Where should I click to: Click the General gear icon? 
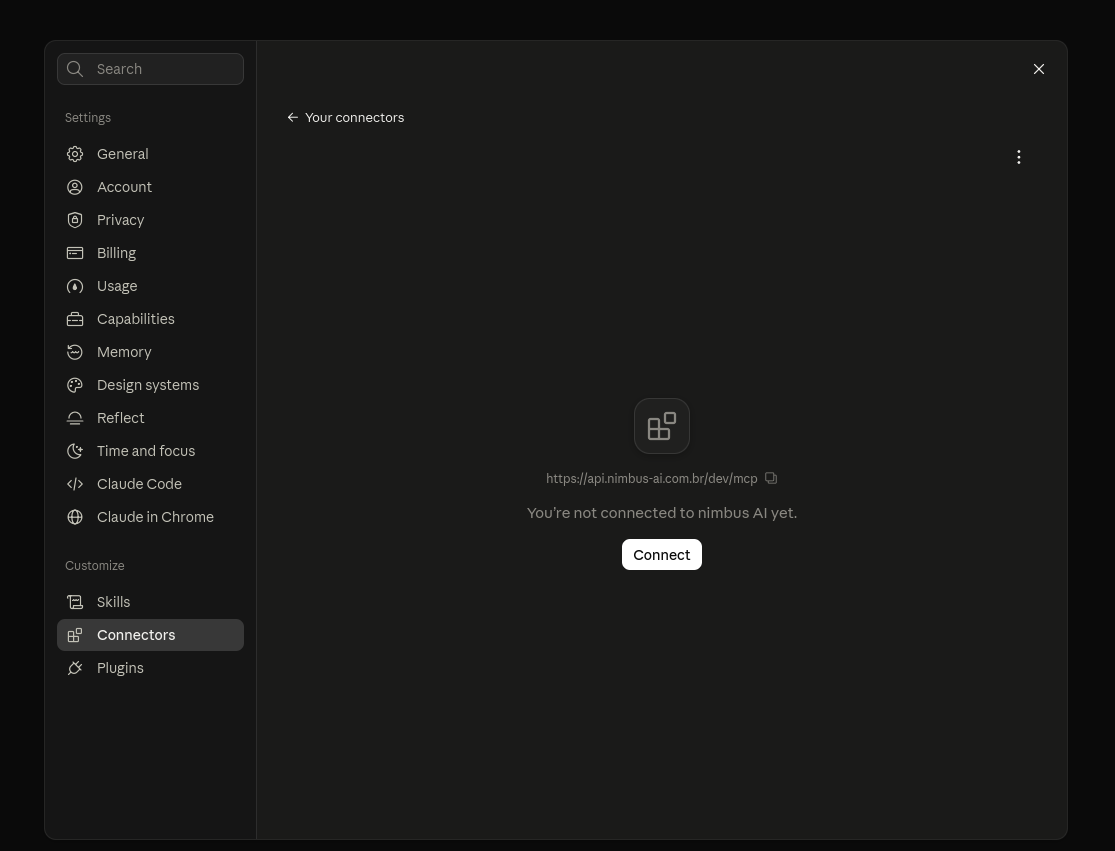coord(75,154)
